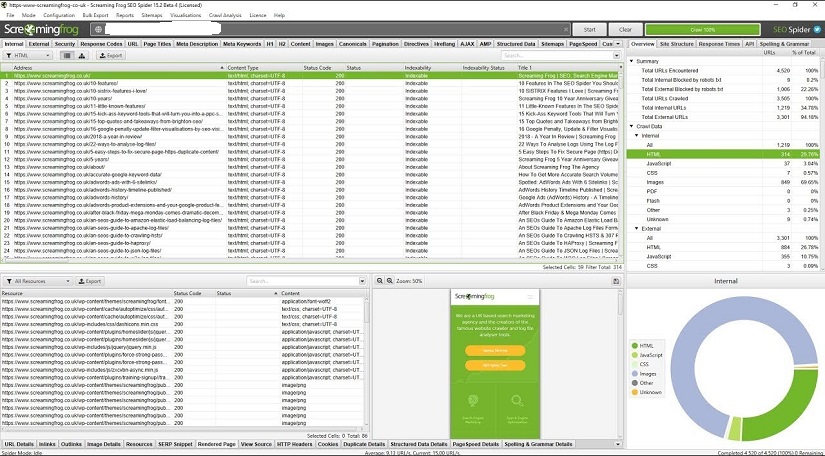Viewport: 825px width, 456px height.
Task: Click the Resources panel search field
Action: (302, 281)
